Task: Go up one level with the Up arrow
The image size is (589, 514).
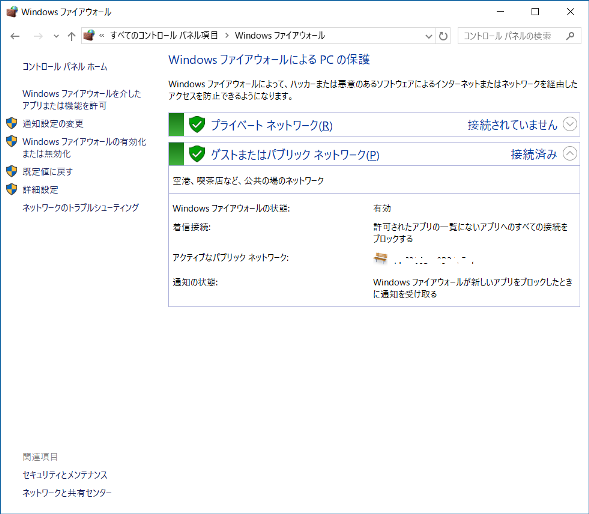Action: pos(71,36)
